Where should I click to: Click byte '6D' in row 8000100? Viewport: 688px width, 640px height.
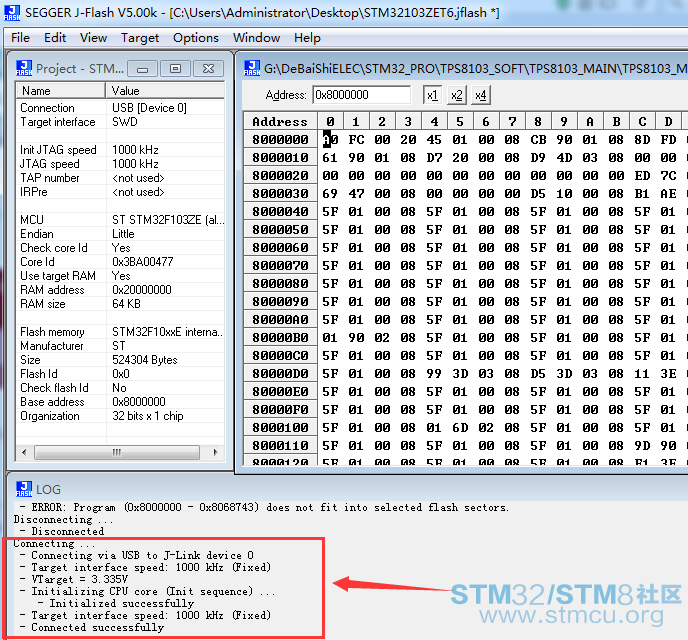460,427
